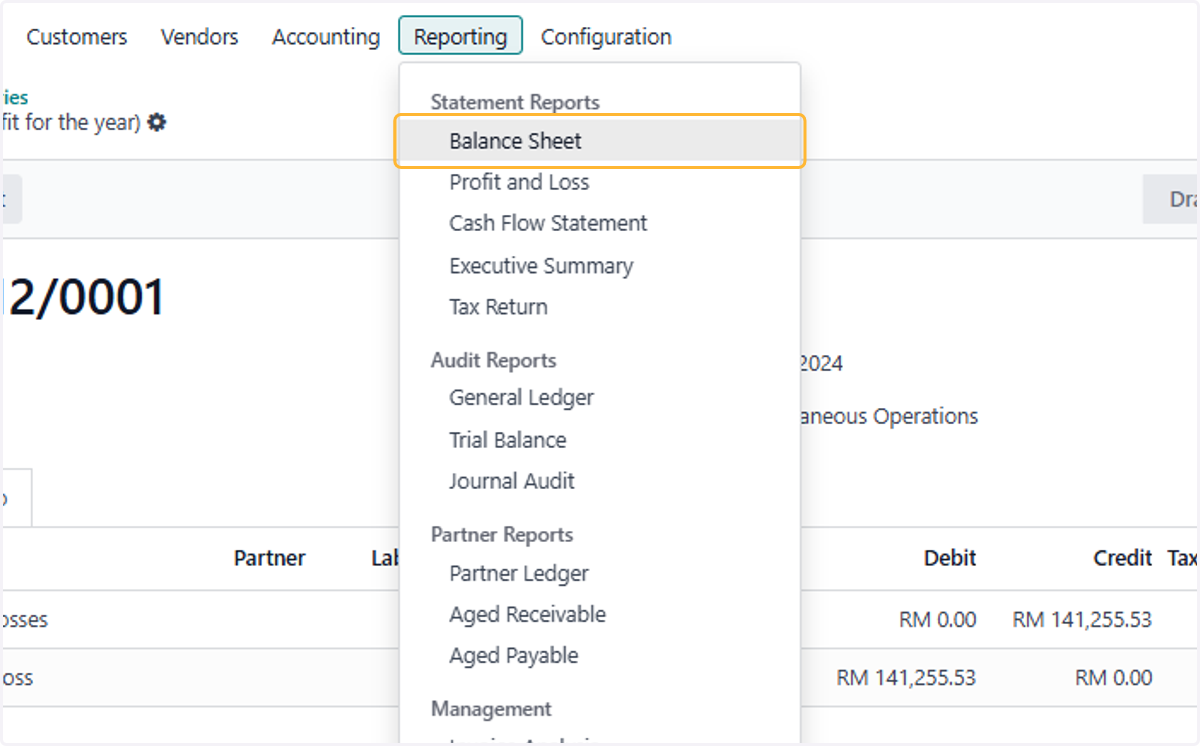This screenshot has width=1200, height=746.
Task: Open Partner Ledger report
Action: pyautogui.click(x=519, y=574)
